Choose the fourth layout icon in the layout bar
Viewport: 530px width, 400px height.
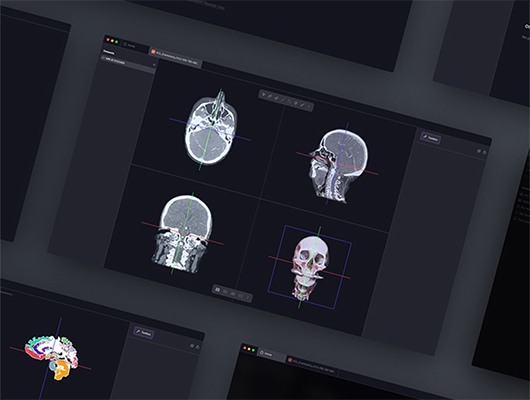tap(241, 296)
